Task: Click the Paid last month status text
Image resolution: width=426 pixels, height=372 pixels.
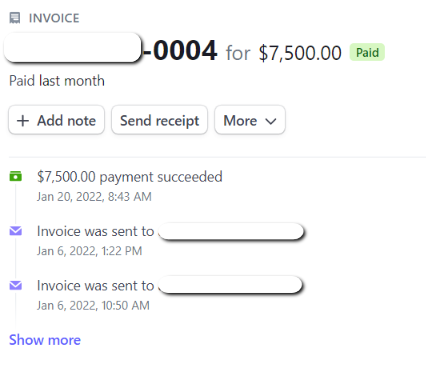Action: pyautogui.click(x=57, y=81)
